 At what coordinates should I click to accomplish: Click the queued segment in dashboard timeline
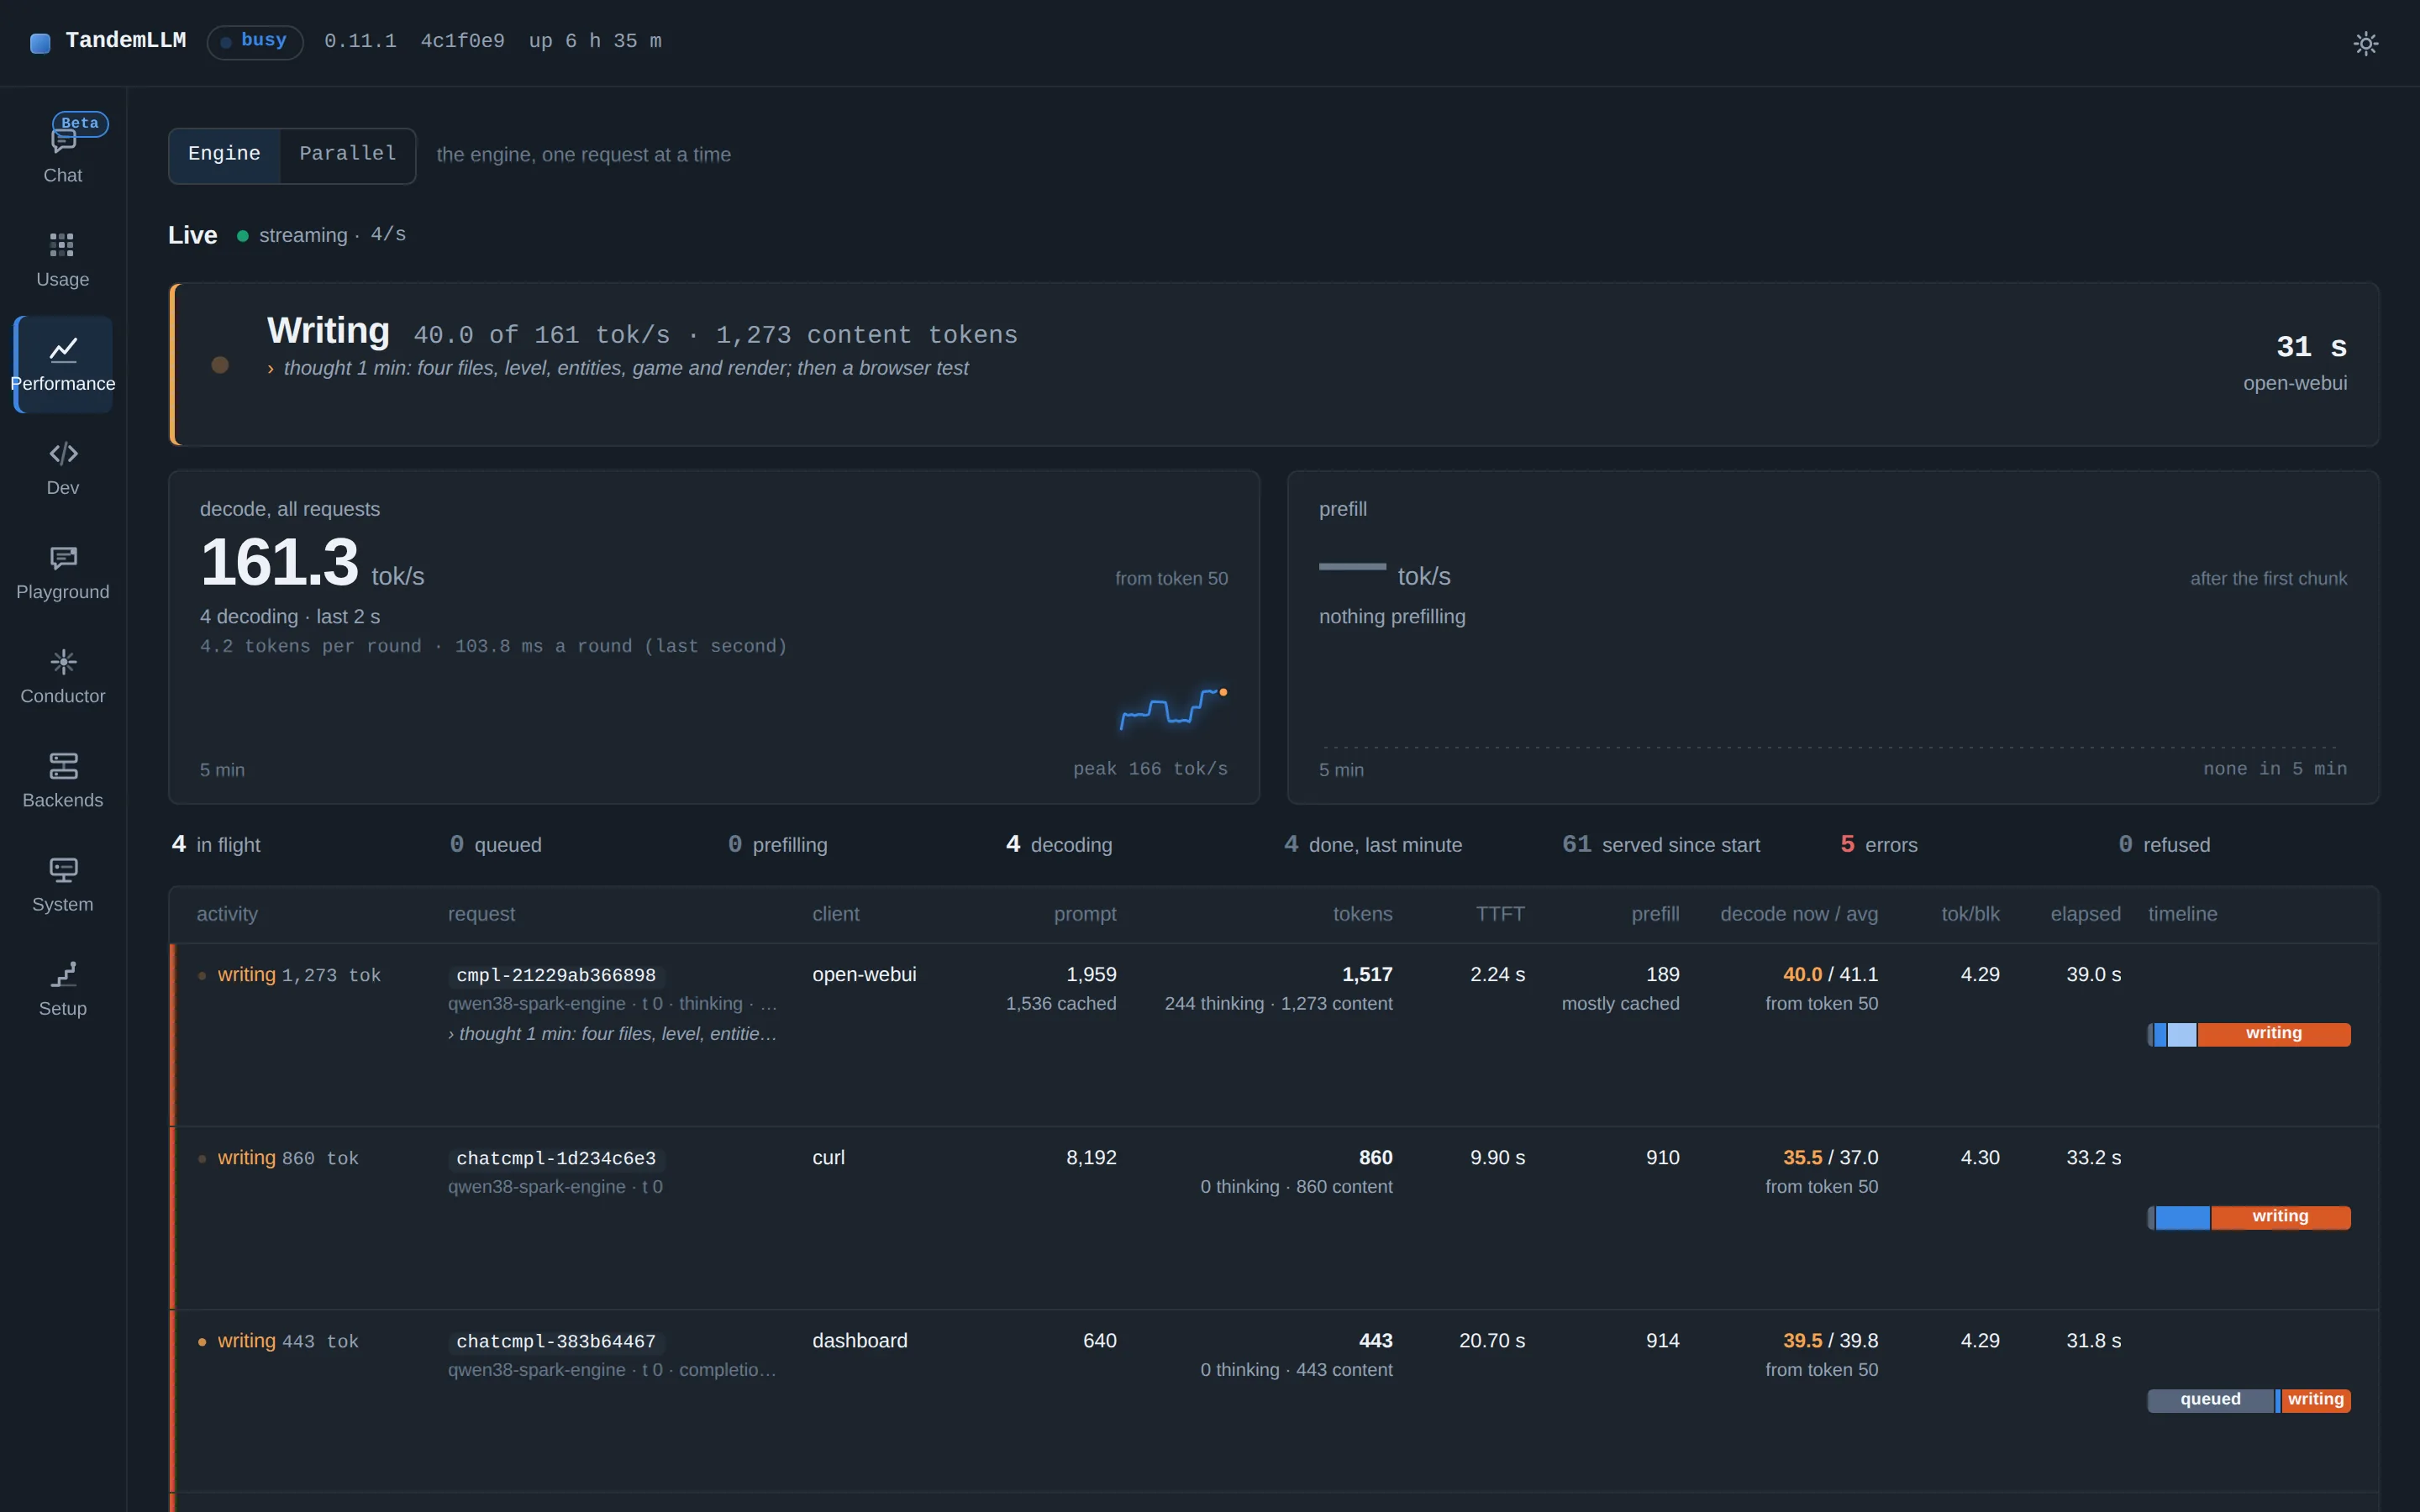(x=2210, y=1400)
